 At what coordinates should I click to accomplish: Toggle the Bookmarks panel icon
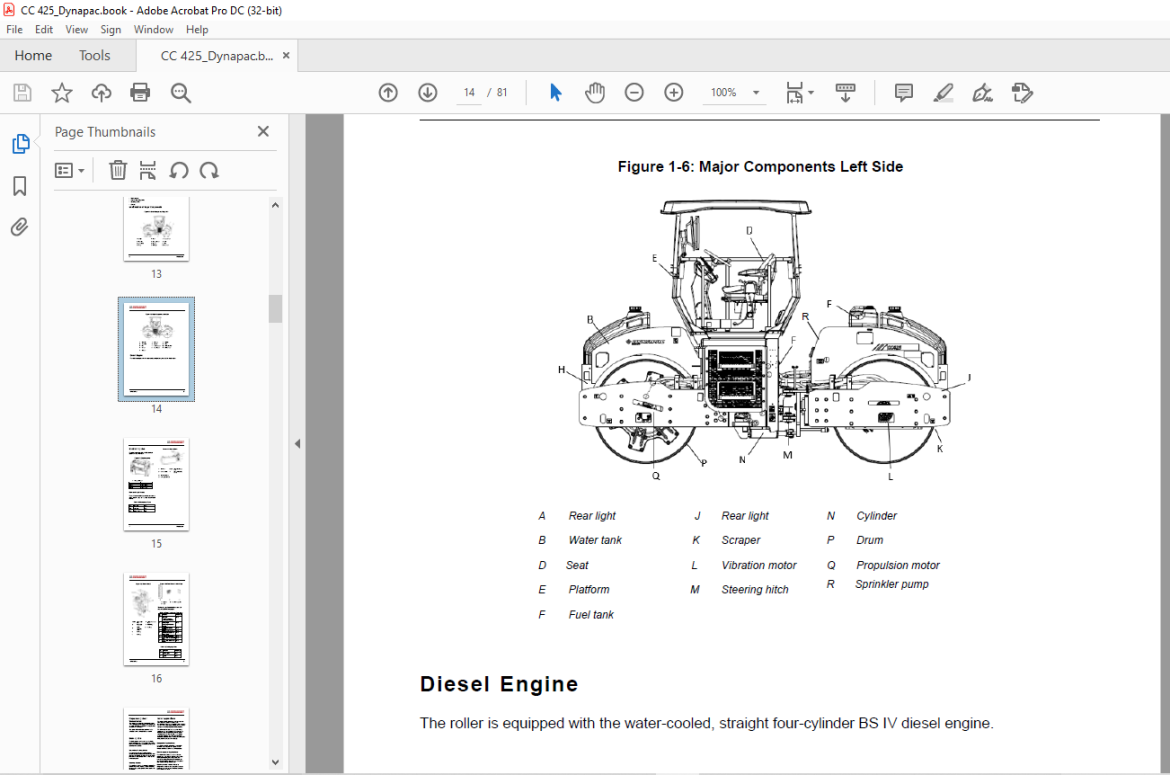tap(20, 186)
